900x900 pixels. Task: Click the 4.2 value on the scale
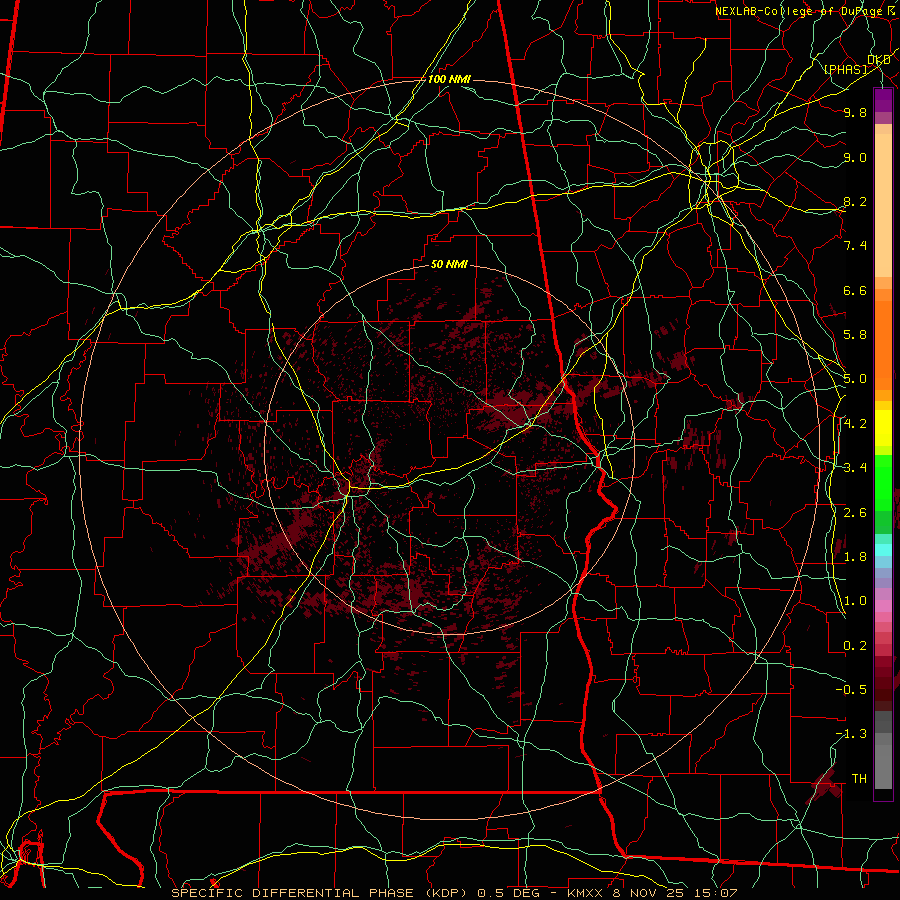[855, 424]
